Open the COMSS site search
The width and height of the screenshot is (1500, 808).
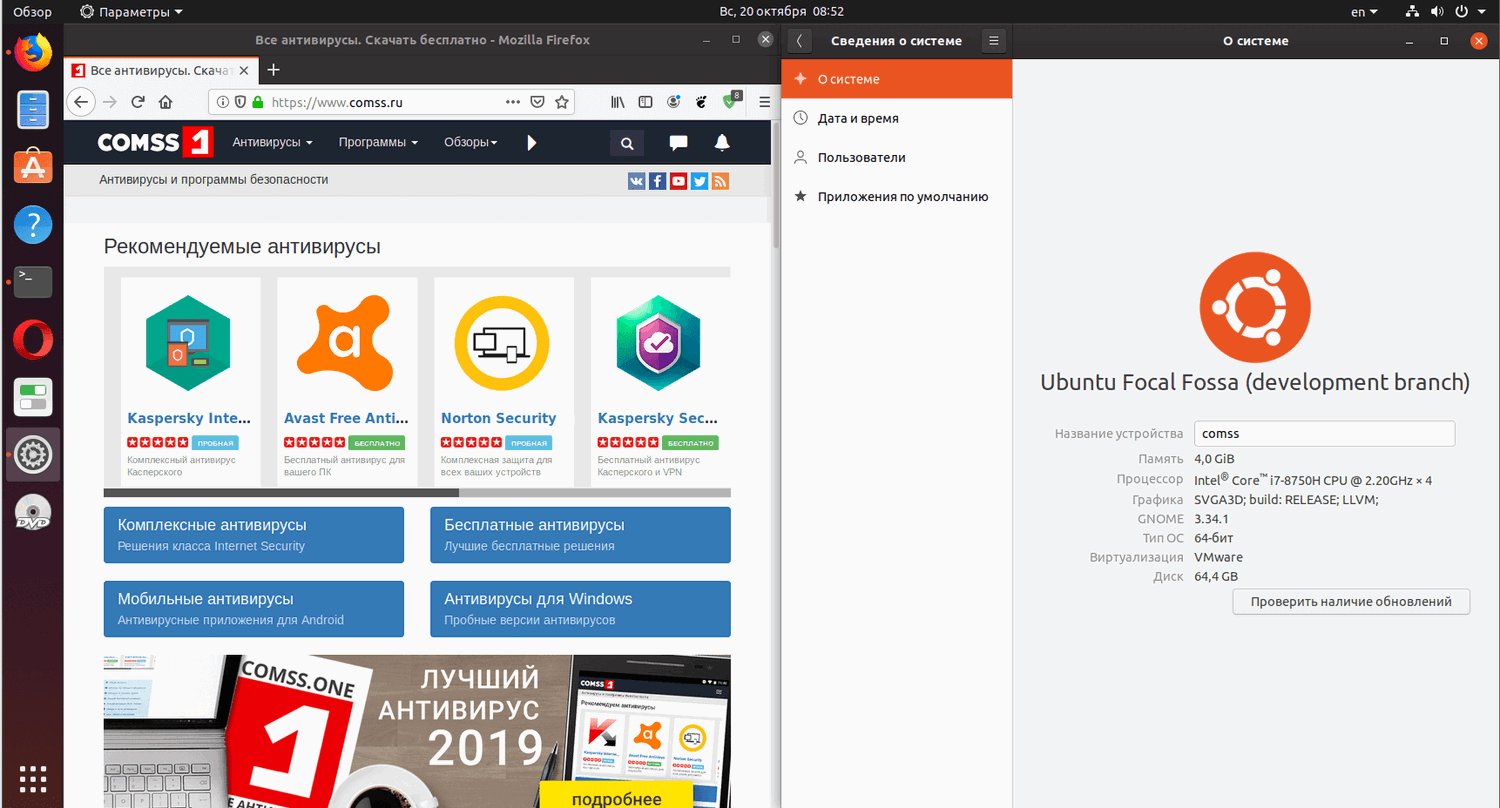(x=627, y=142)
